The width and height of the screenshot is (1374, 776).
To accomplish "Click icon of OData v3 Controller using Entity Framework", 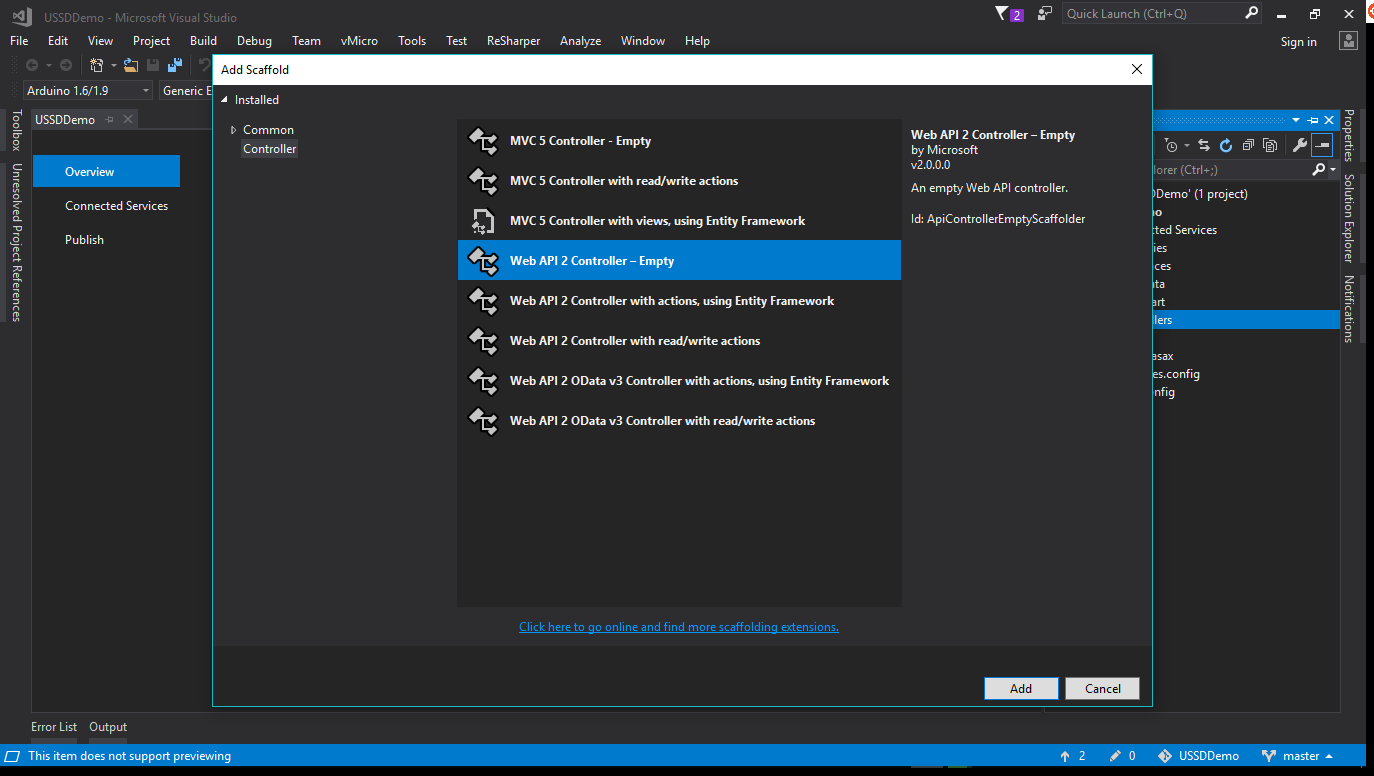I will (x=483, y=381).
